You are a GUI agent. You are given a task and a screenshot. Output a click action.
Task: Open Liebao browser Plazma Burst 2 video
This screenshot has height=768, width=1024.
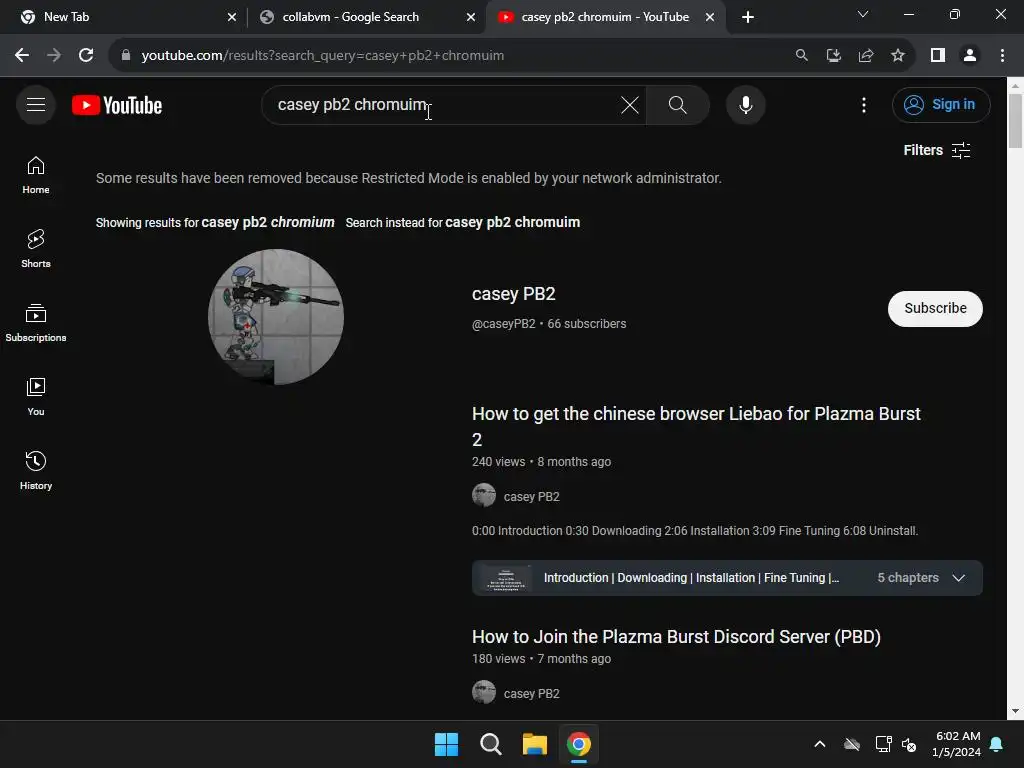[x=696, y=426]
